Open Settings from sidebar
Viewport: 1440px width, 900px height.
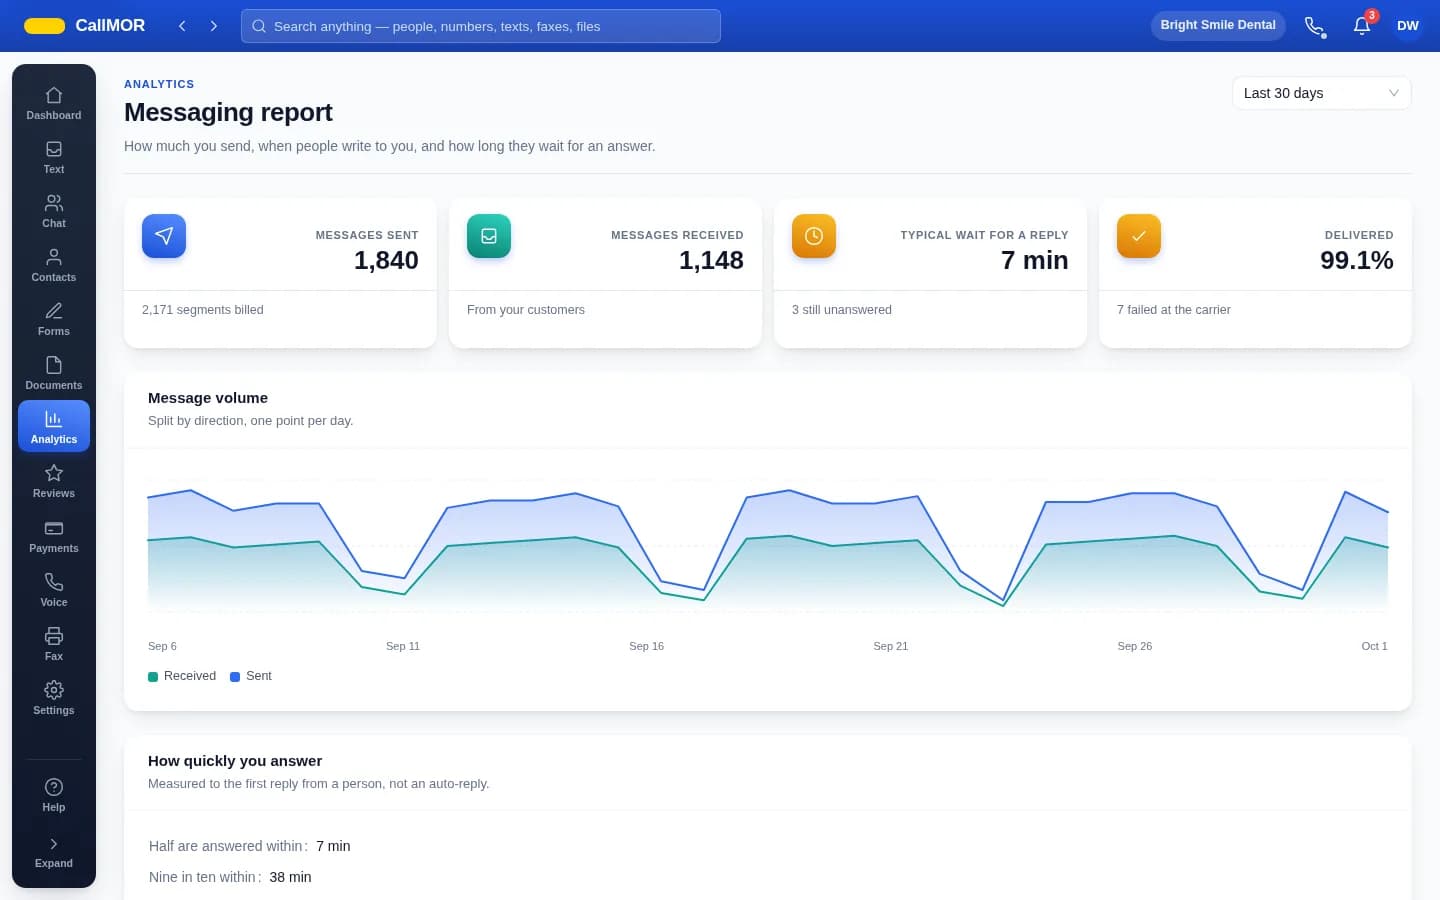(x=54, y=698)
